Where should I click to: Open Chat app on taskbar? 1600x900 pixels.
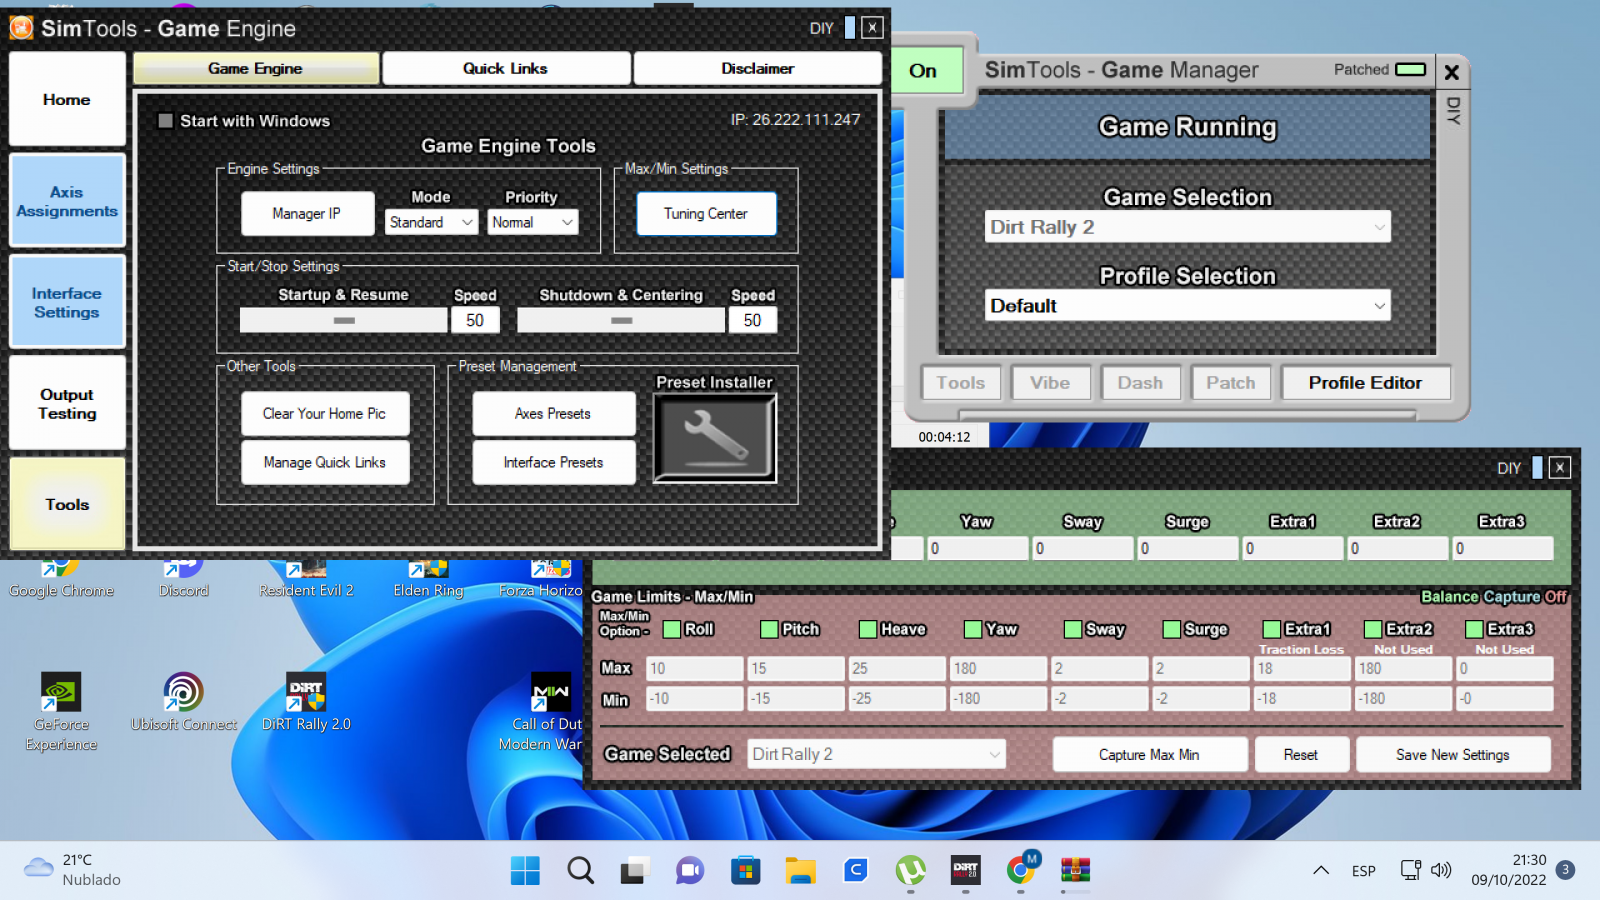[x=690, y=870]
